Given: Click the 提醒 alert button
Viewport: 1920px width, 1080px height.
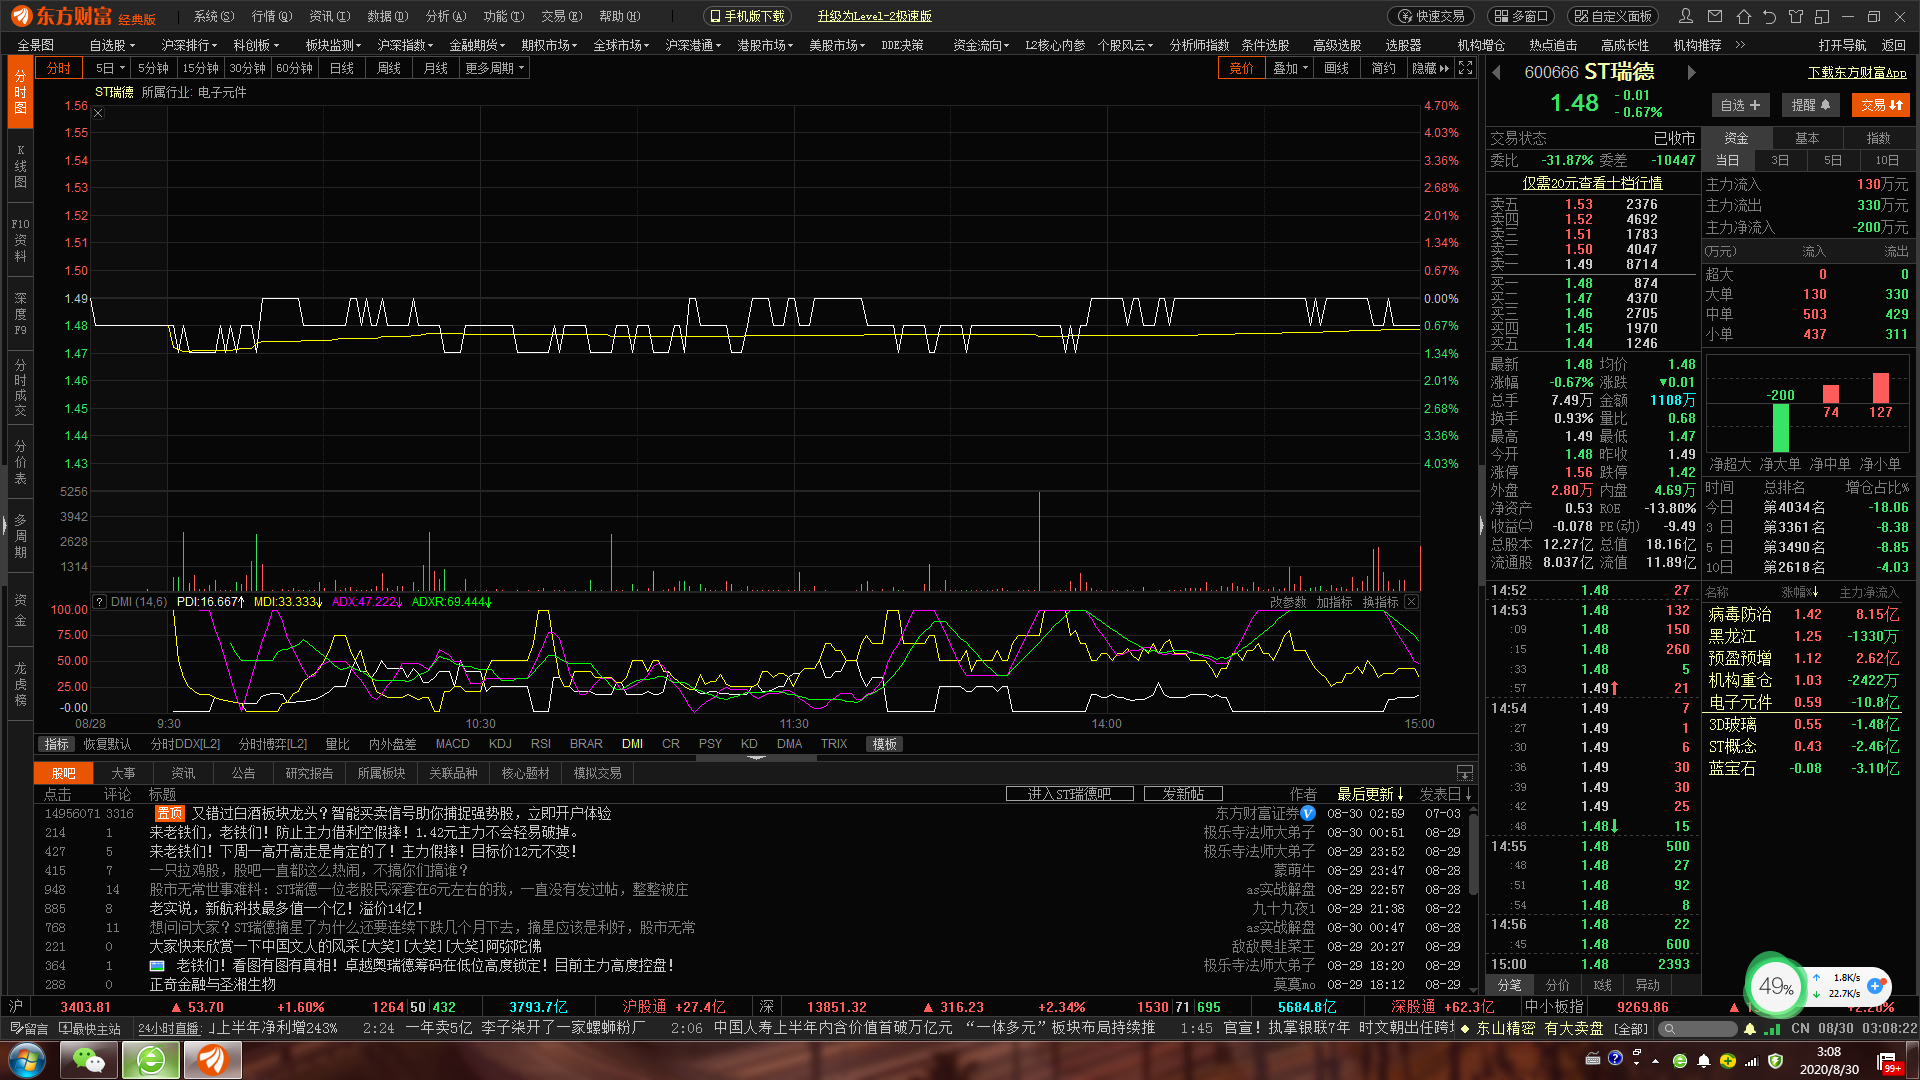Looking at the screenshot, I should [1810, 105].
